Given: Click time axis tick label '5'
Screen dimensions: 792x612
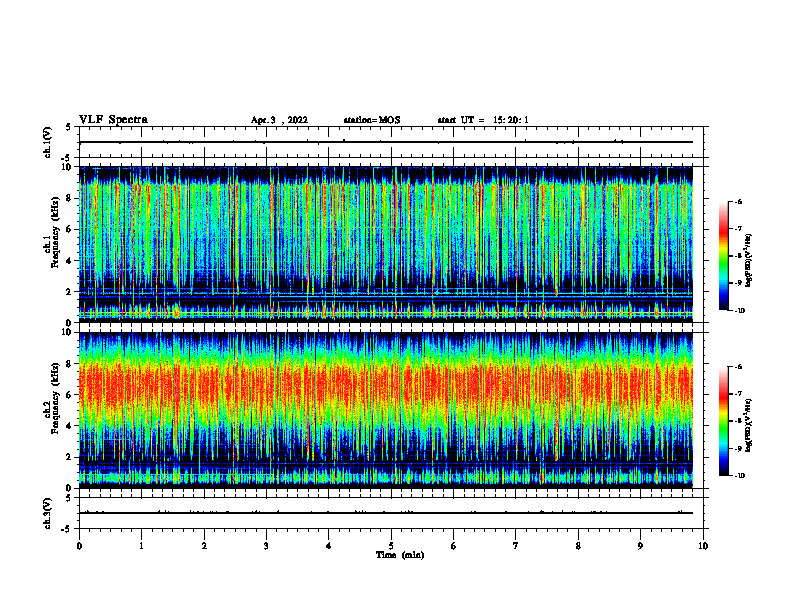Looking at the screenshot, I should click(391, 546).
